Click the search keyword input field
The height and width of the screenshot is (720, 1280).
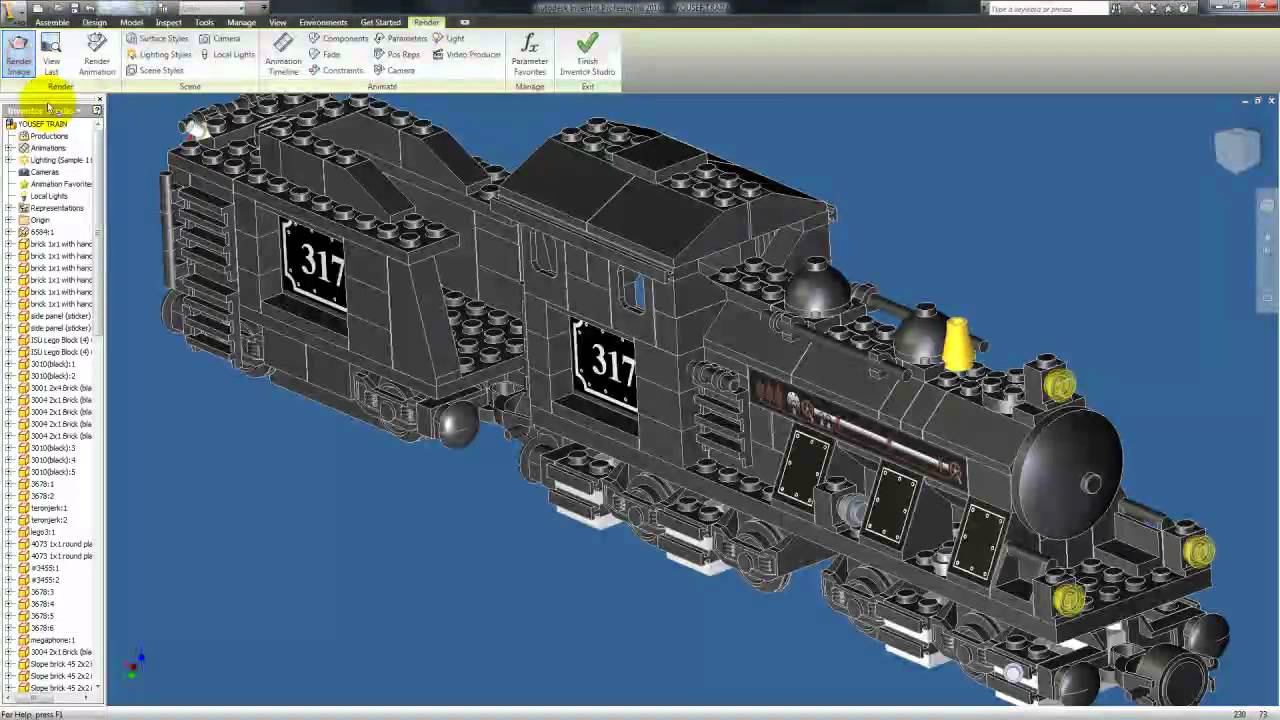coord(1047,9)
